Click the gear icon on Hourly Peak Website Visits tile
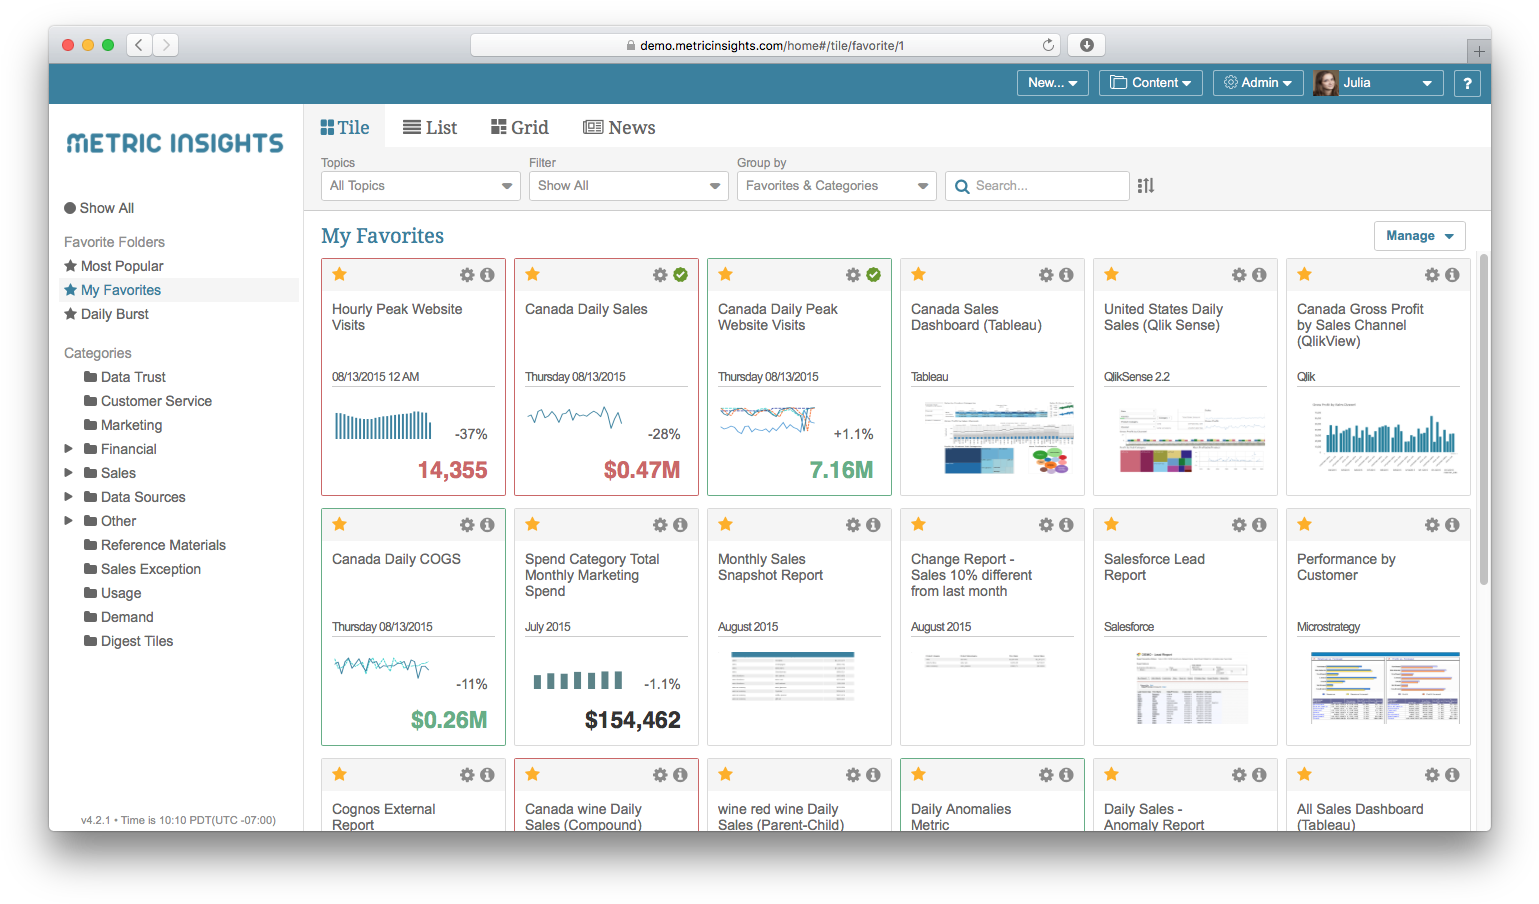Image resolution: width=1539 pixels, height=904 pixels. point(467,275)
